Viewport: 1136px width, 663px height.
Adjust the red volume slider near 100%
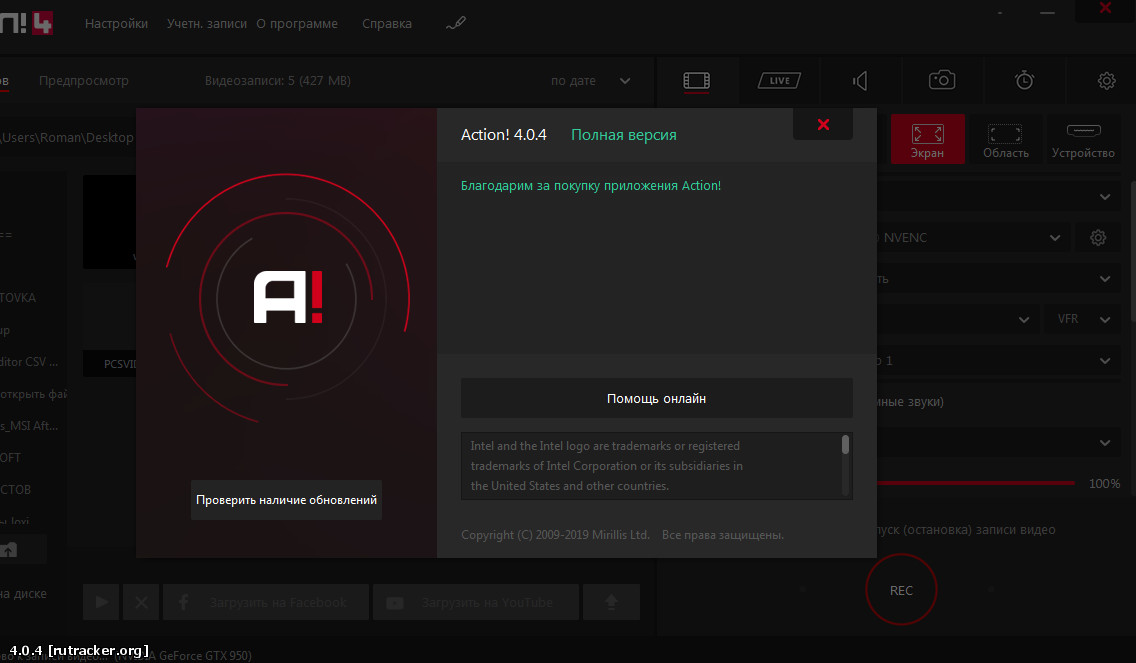(x=975, y=483)
